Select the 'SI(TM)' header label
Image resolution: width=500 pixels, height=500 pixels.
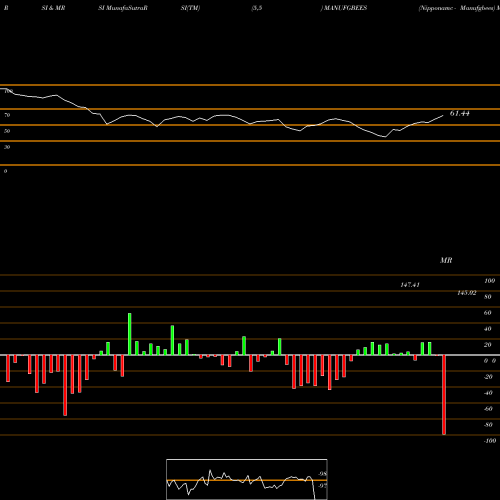click(190, 8)
